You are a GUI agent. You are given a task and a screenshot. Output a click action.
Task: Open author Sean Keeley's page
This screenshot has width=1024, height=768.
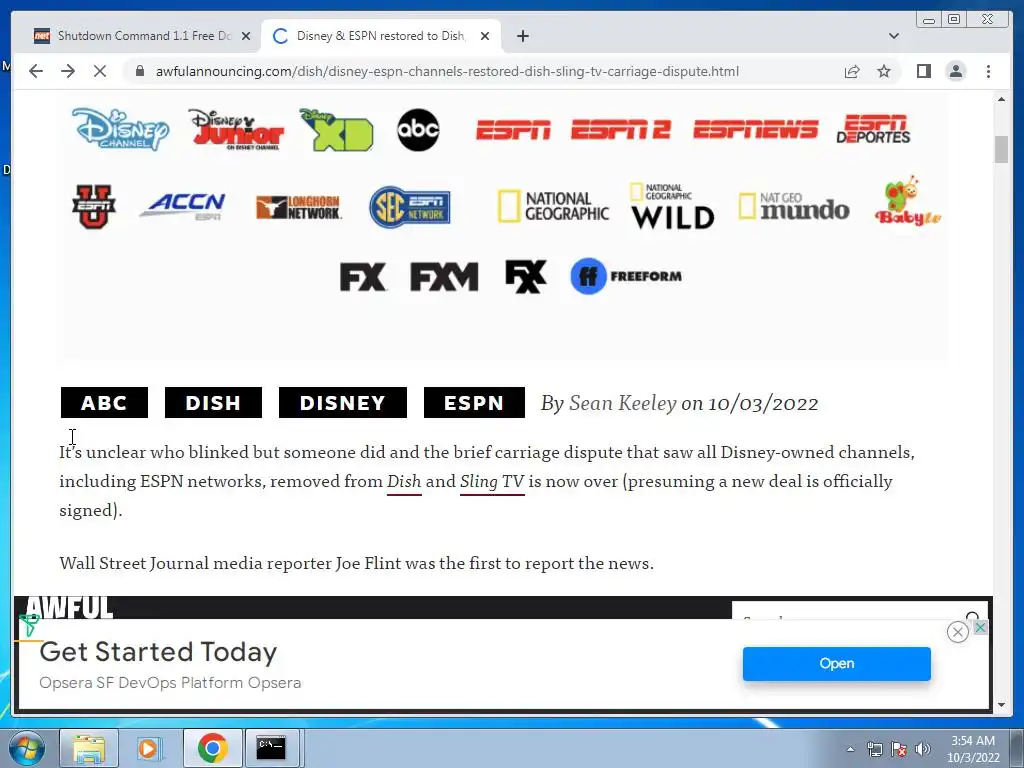(622, 403)
